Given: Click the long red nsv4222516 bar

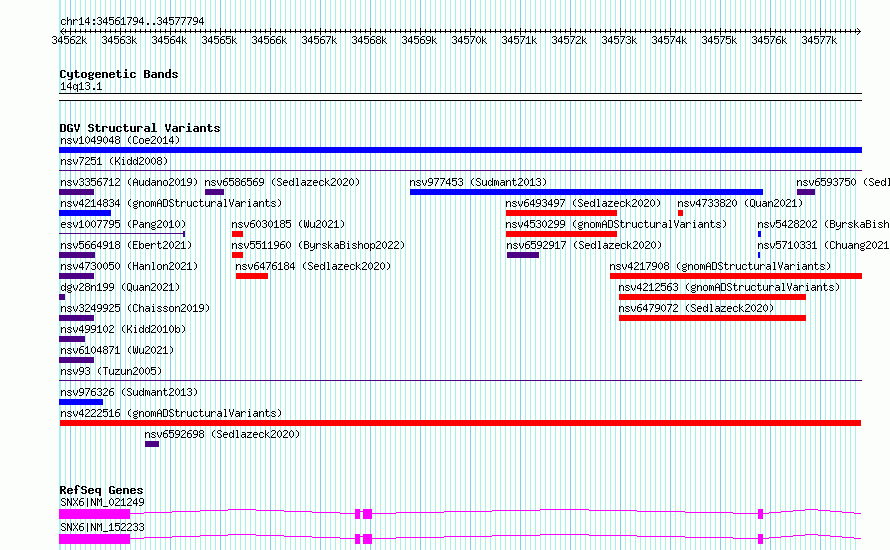Looking at the screenshot, I should [460, 423].
